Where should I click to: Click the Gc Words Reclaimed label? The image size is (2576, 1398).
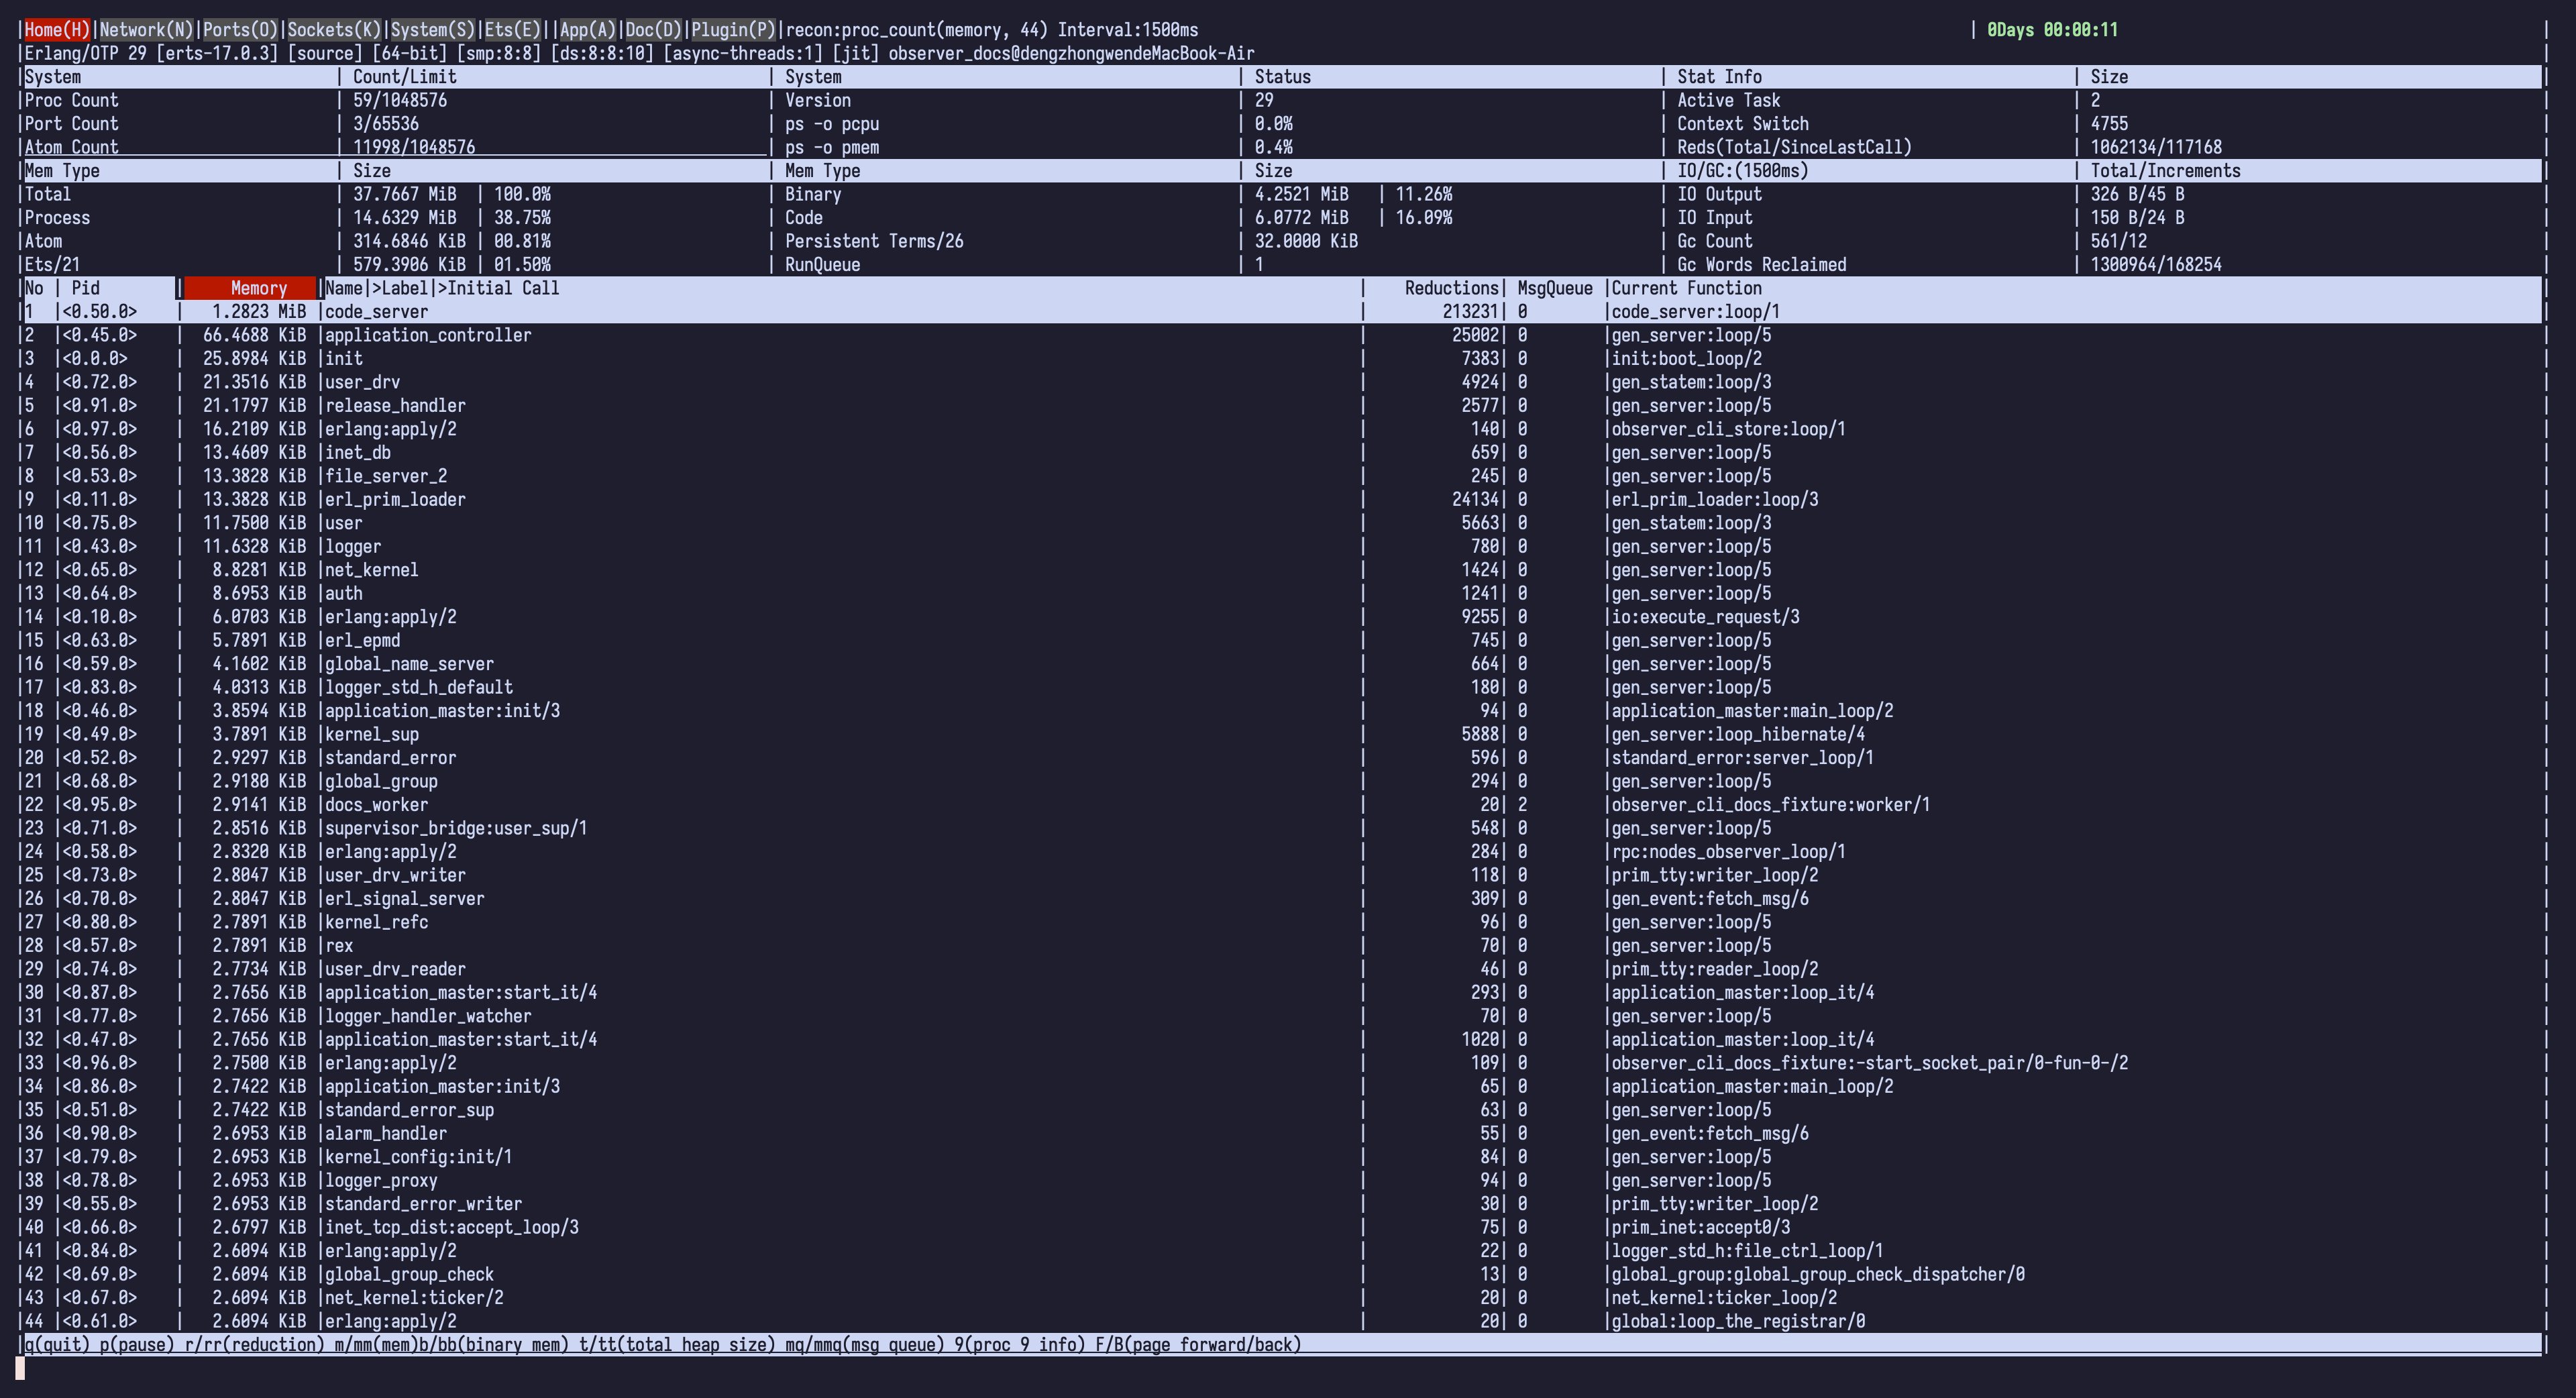(1762, 265)
